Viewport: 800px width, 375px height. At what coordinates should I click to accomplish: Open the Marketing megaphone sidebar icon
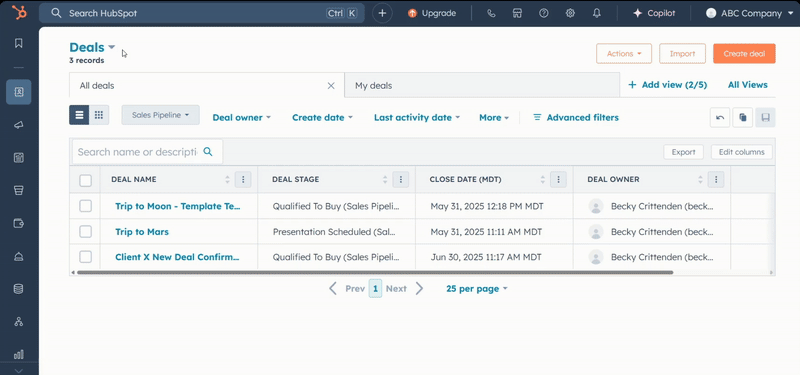[x=19, y=125]
